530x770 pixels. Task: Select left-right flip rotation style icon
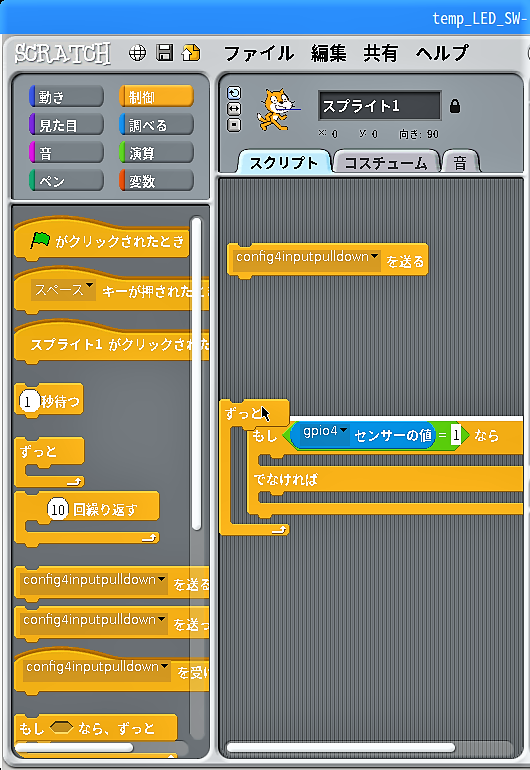tap(234, 109)
